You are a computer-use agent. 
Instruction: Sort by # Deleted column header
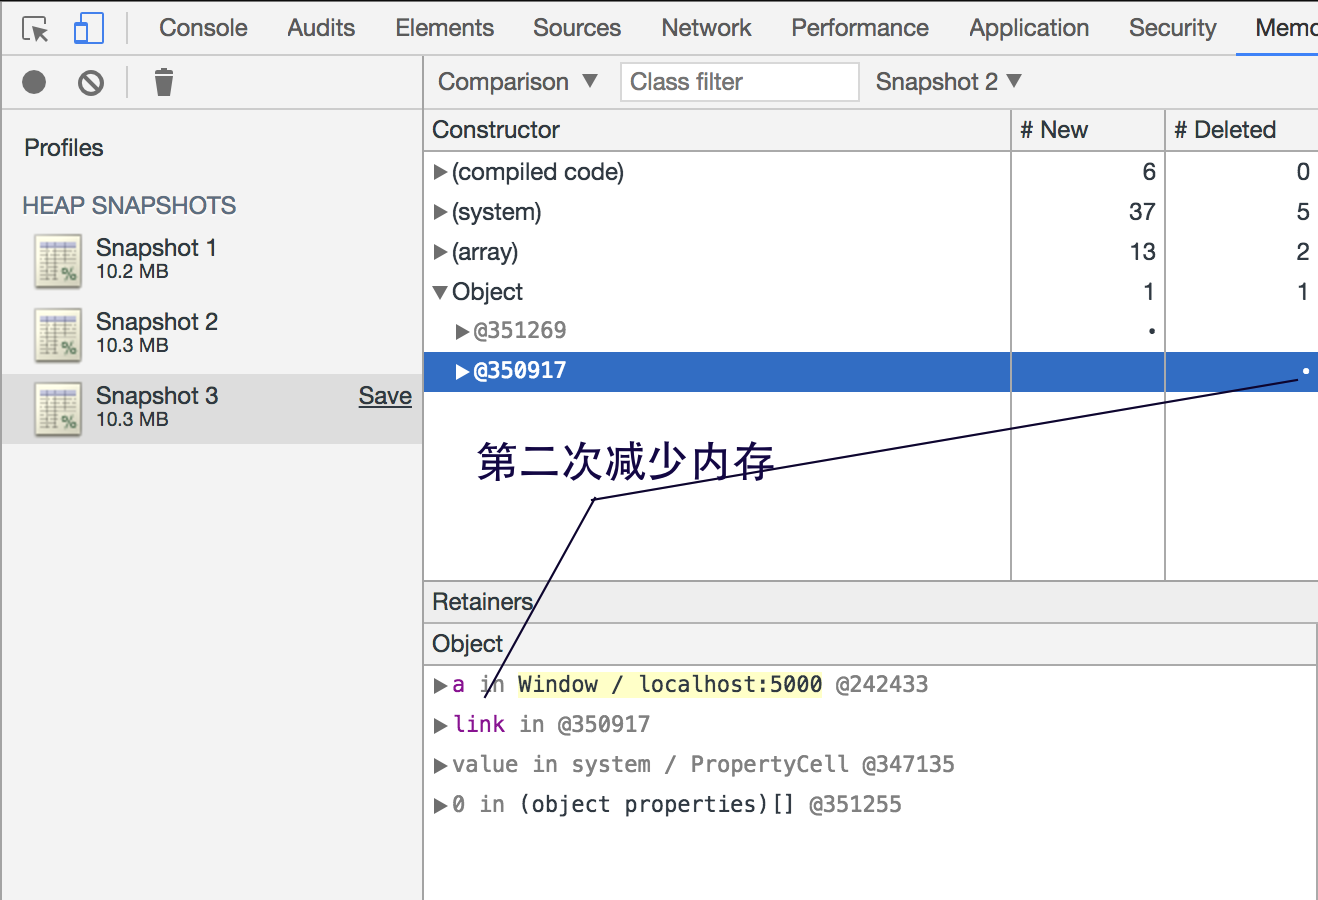[x=1242, y=130]
